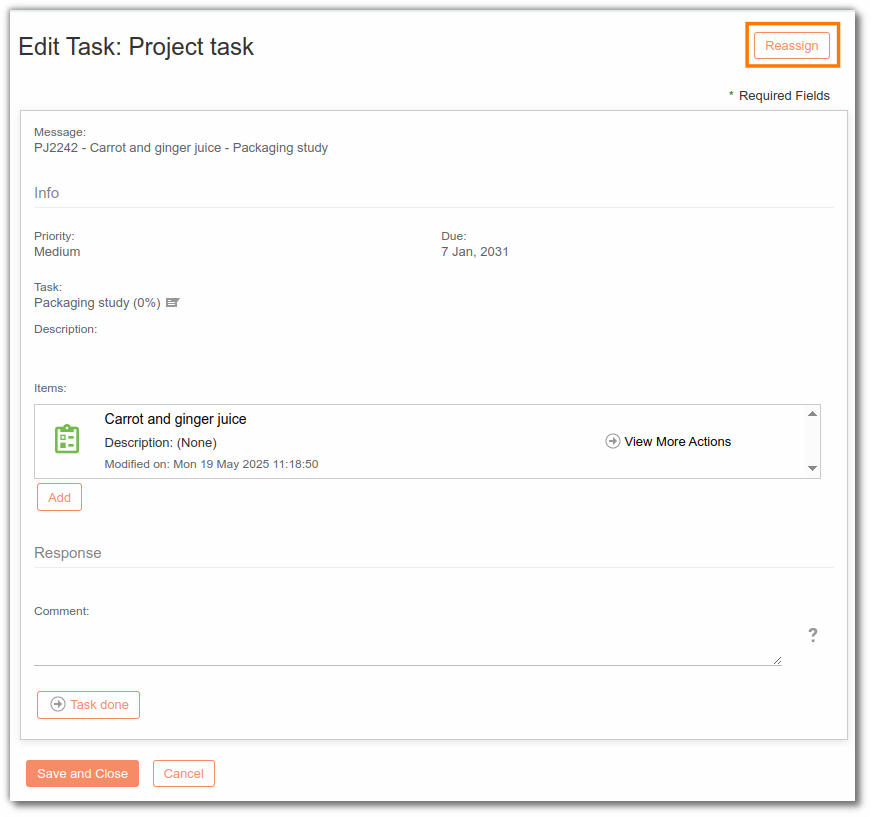Add an item with the Add button
The height and width of the screenshot is (817, 871).
59,497
